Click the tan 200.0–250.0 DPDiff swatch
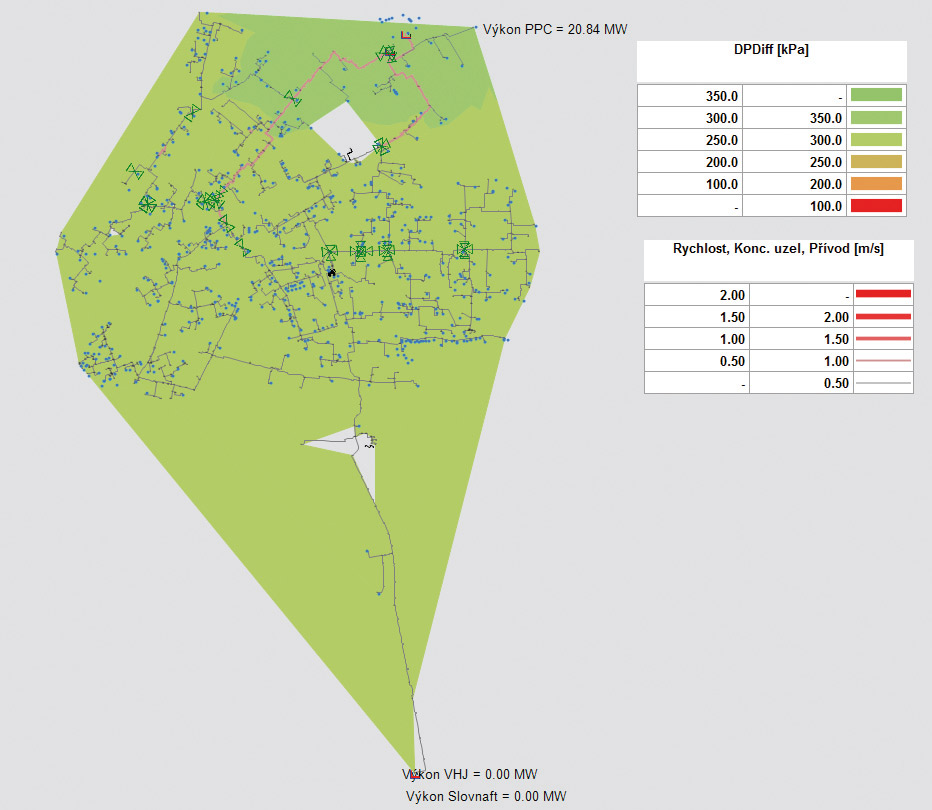Image resolution: width=932 pixels, height=810 pixels. click(875, 162)
